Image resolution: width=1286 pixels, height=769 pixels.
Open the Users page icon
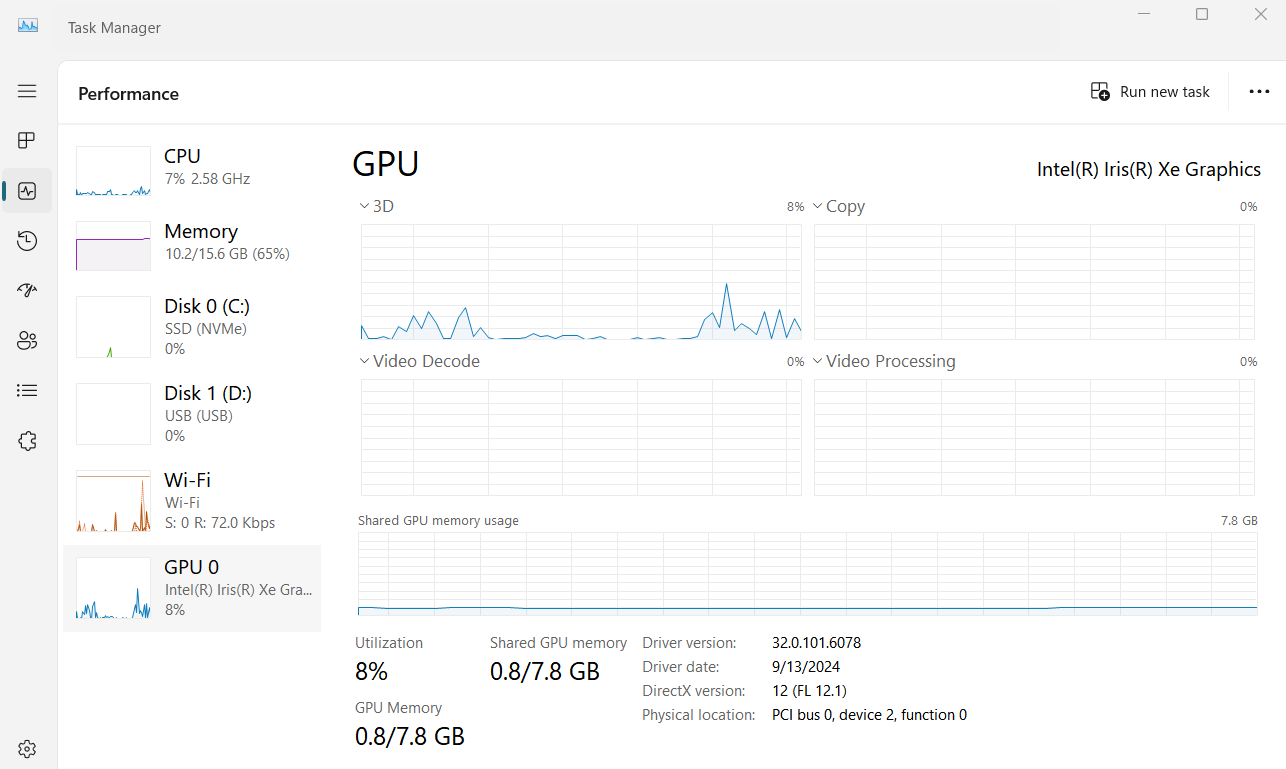point(27,341)
